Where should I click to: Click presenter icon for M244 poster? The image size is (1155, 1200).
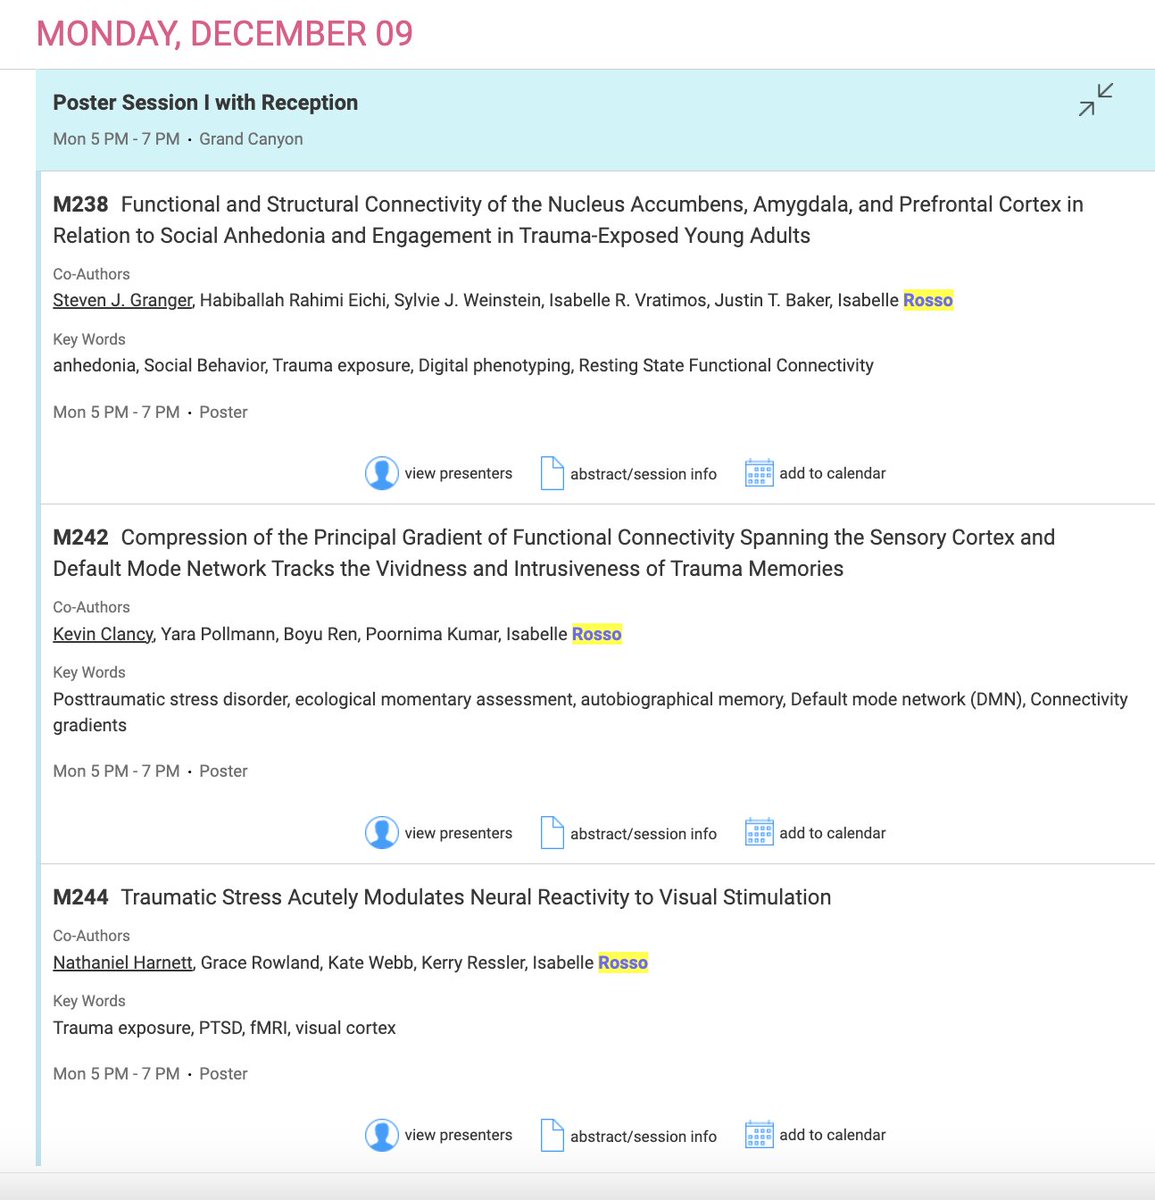pos(382,1135)
